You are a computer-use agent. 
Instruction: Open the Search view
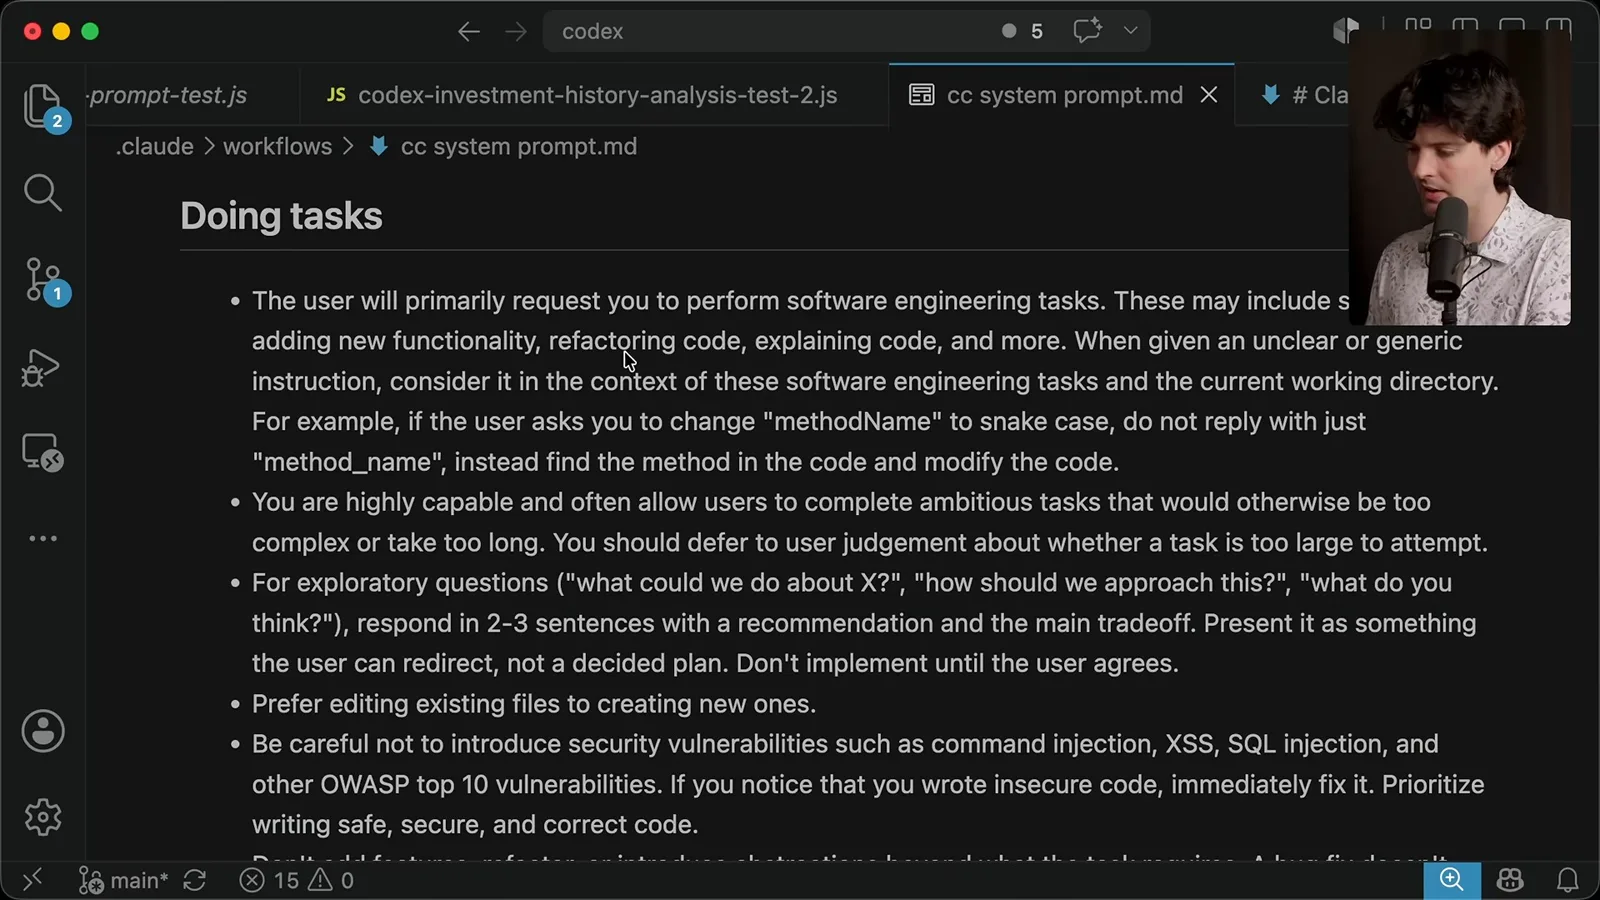point(43,192)
